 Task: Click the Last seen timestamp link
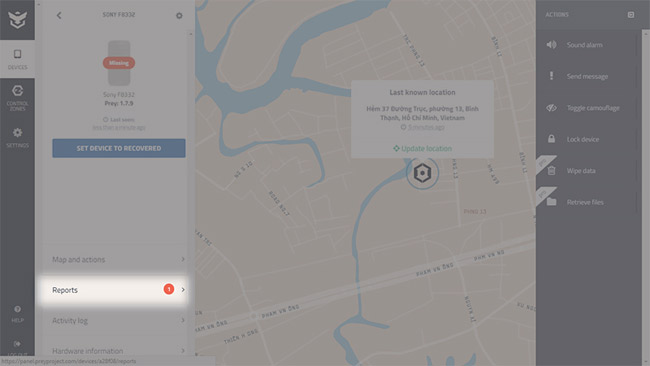[x=119, y=127]
